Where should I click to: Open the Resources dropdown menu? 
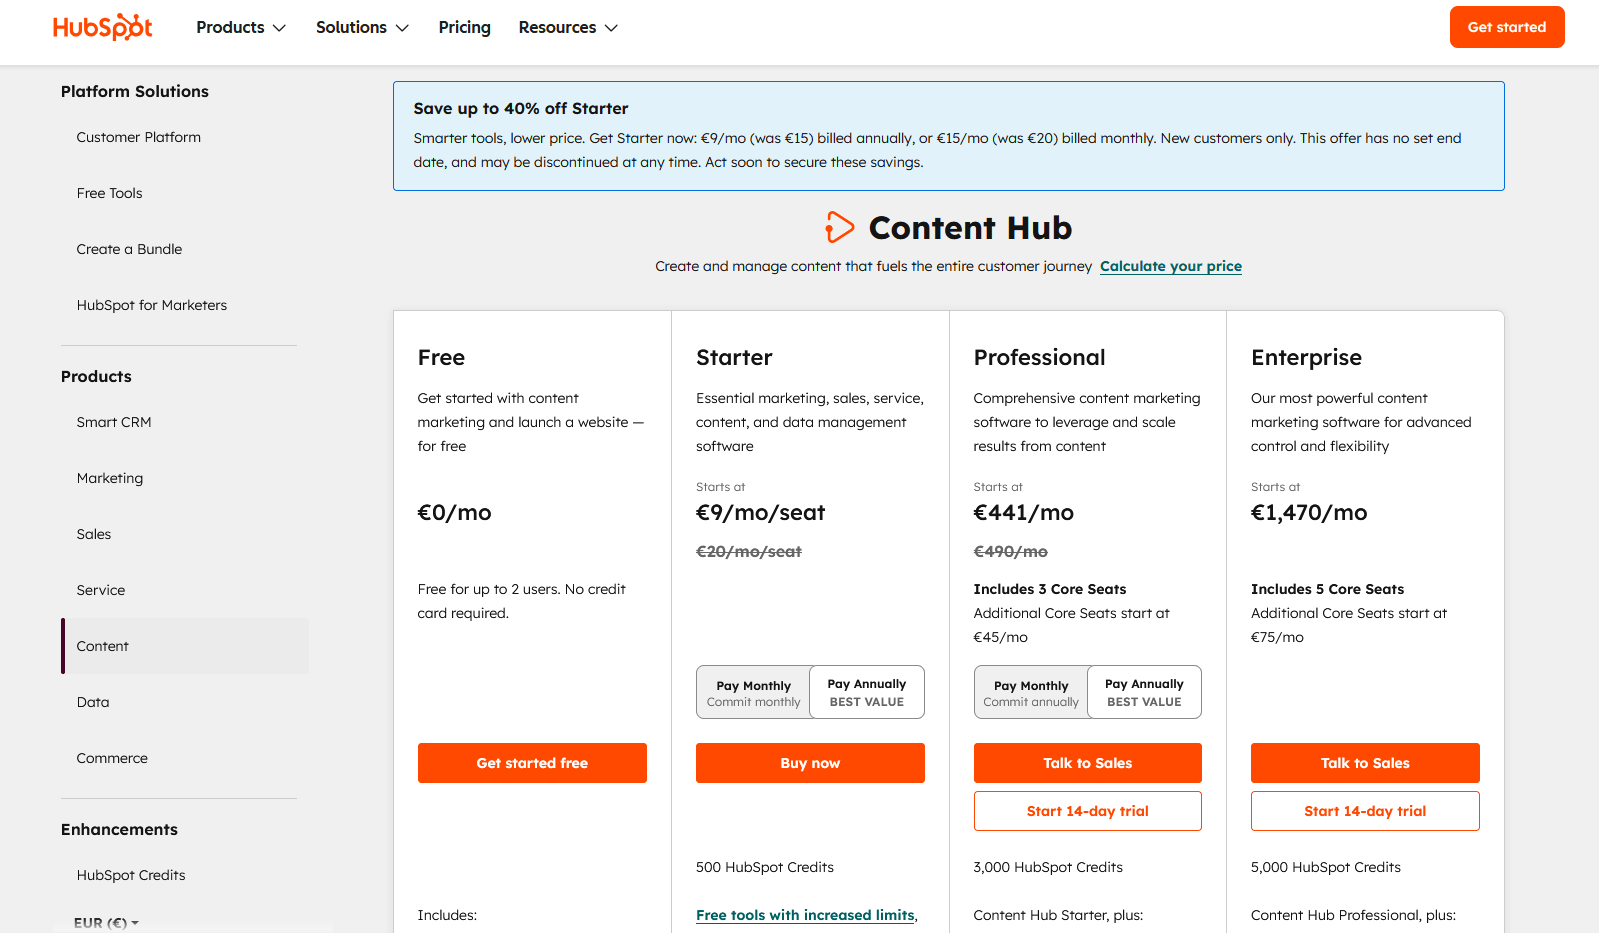click(x=568, y=27)
